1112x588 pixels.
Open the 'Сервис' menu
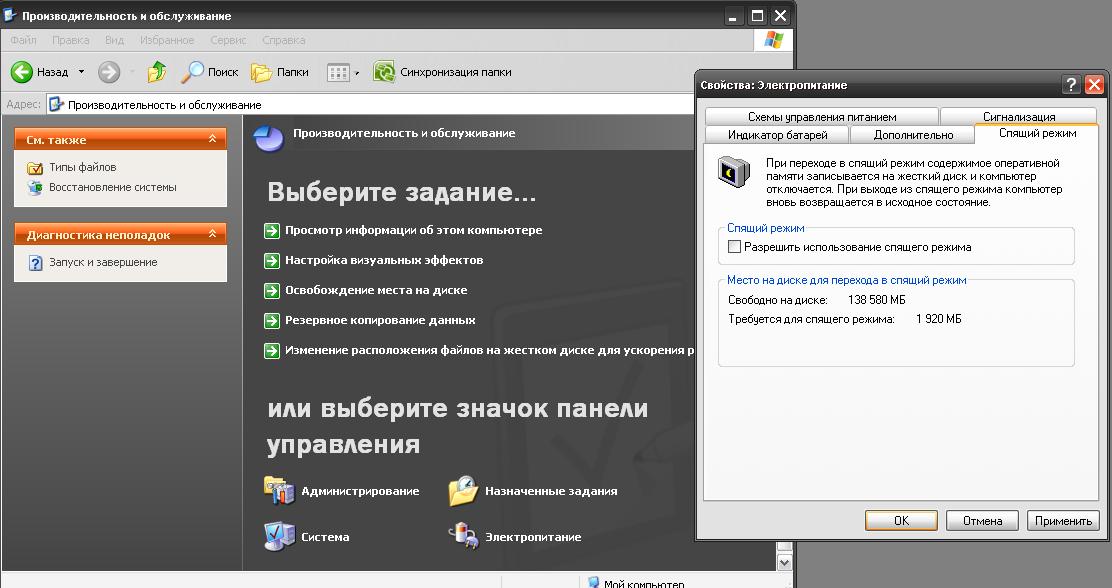coord(229,40)
